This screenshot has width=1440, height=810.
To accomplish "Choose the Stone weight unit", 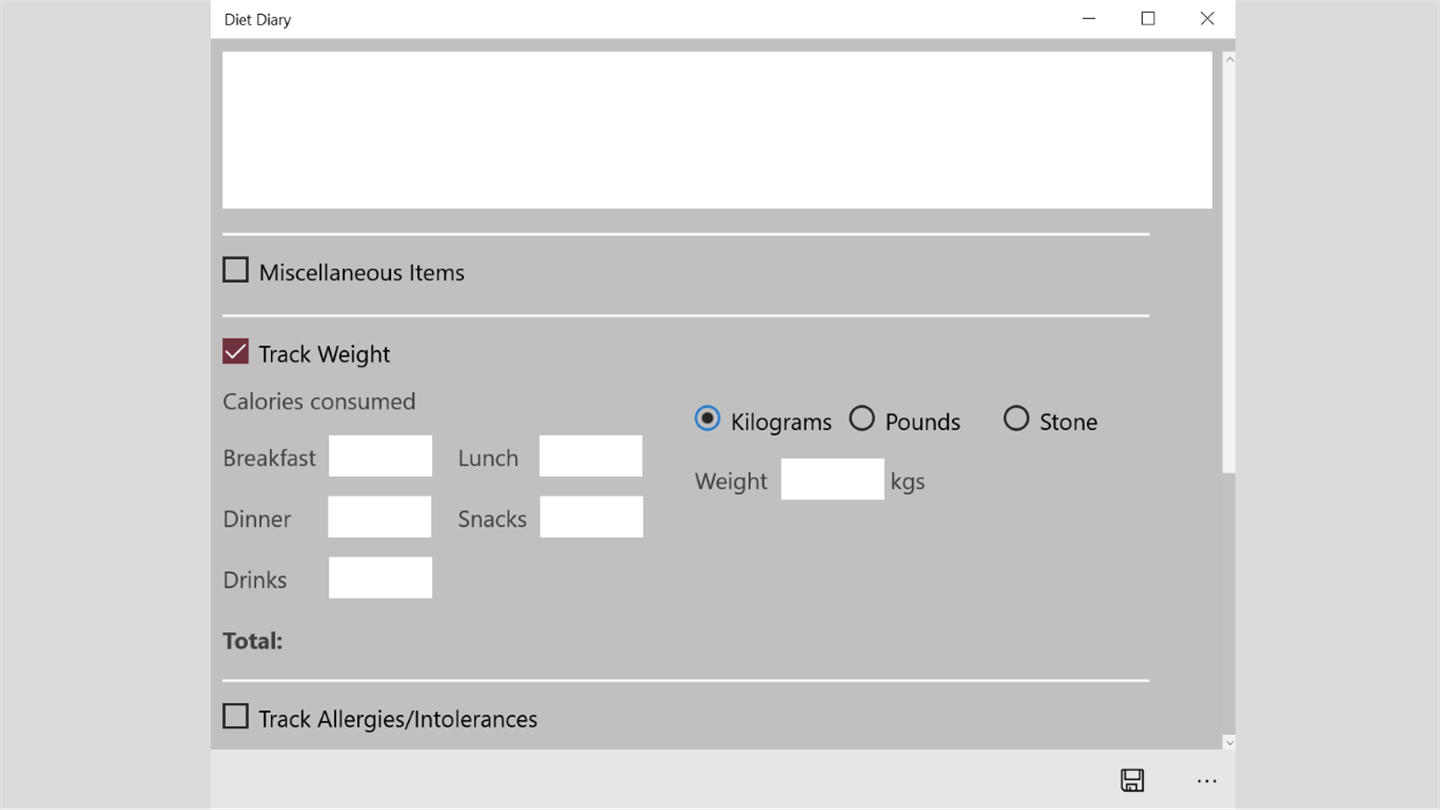I will 1016,419.
